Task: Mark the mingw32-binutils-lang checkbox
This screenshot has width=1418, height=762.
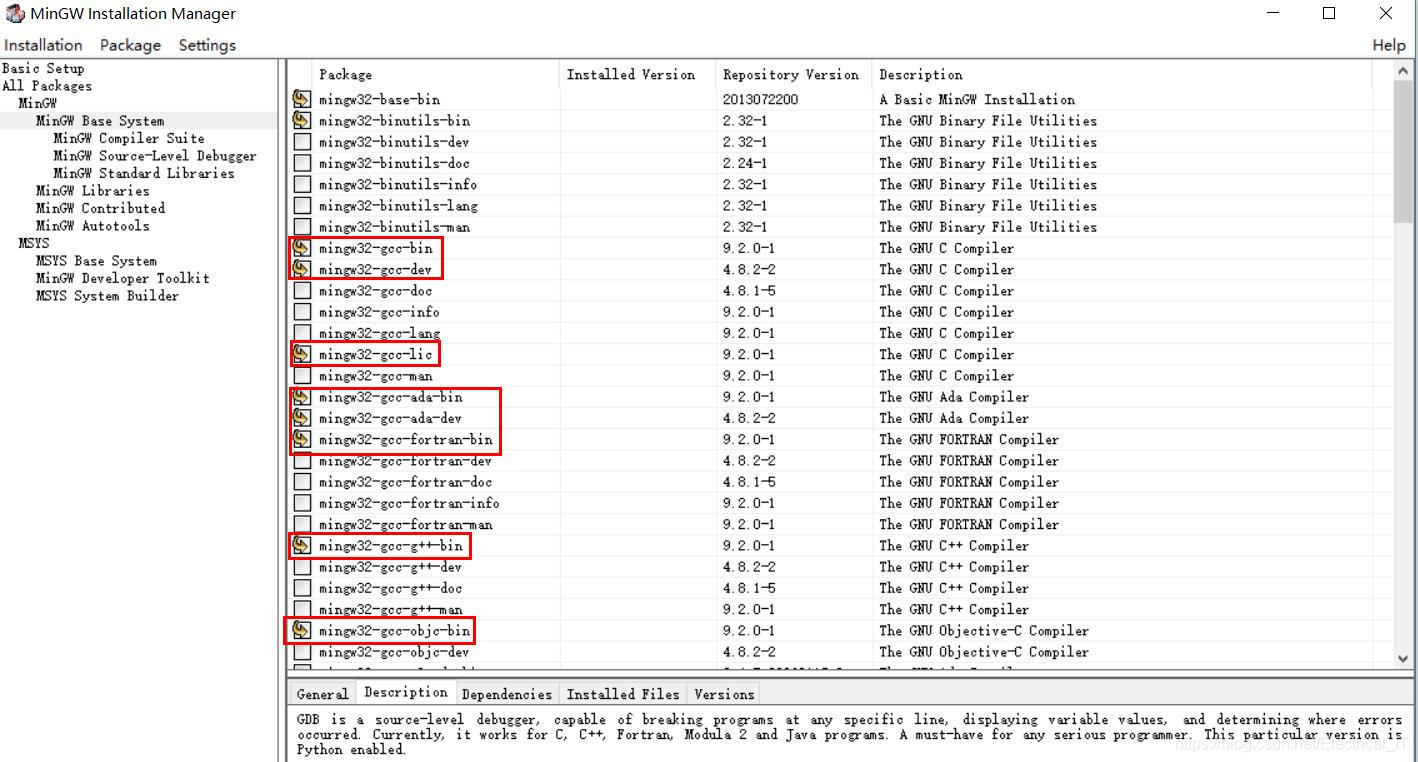Action: (x=302, y=205)
